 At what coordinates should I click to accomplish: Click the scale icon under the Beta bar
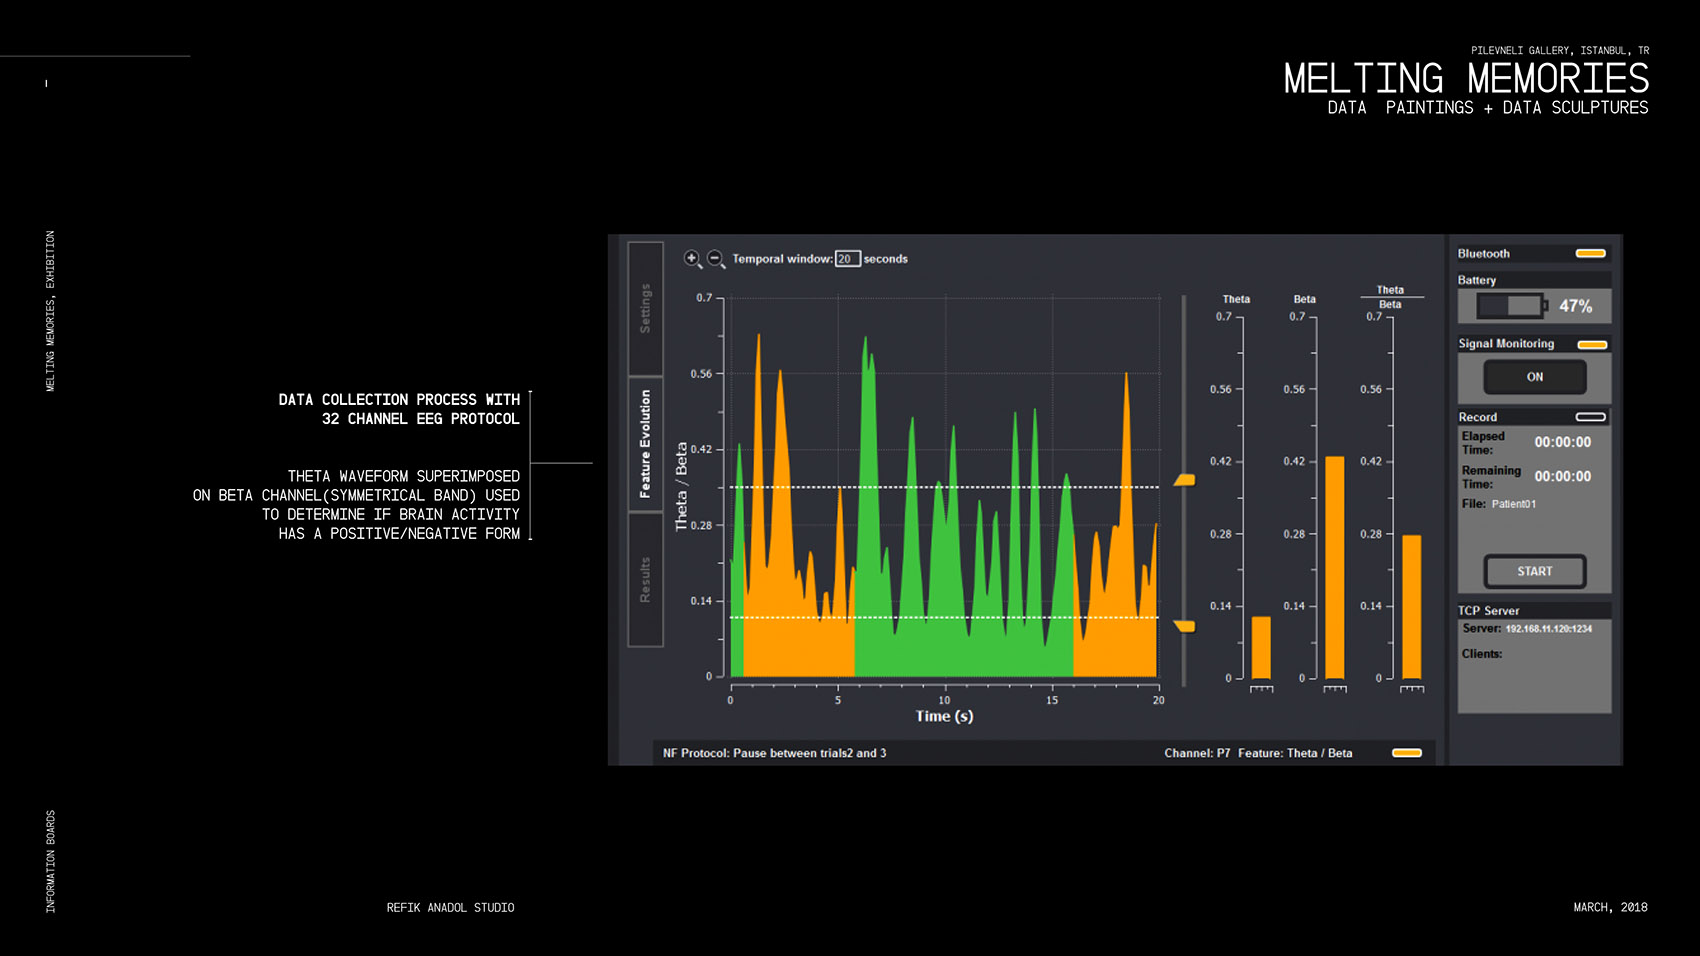click(x=1335, y=688)
